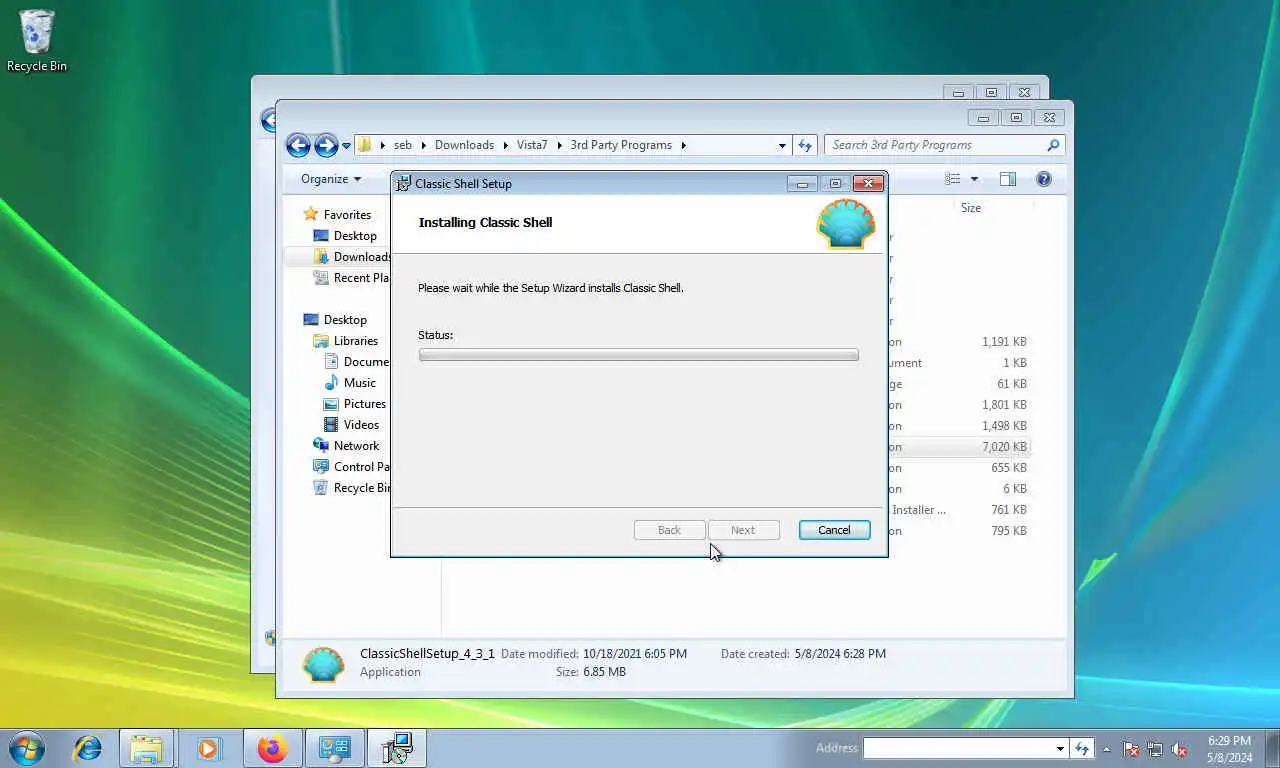Click the ClassicShellSetup_4_3_1 filename in details pane

pyautogui.click(x=427, y=654)
